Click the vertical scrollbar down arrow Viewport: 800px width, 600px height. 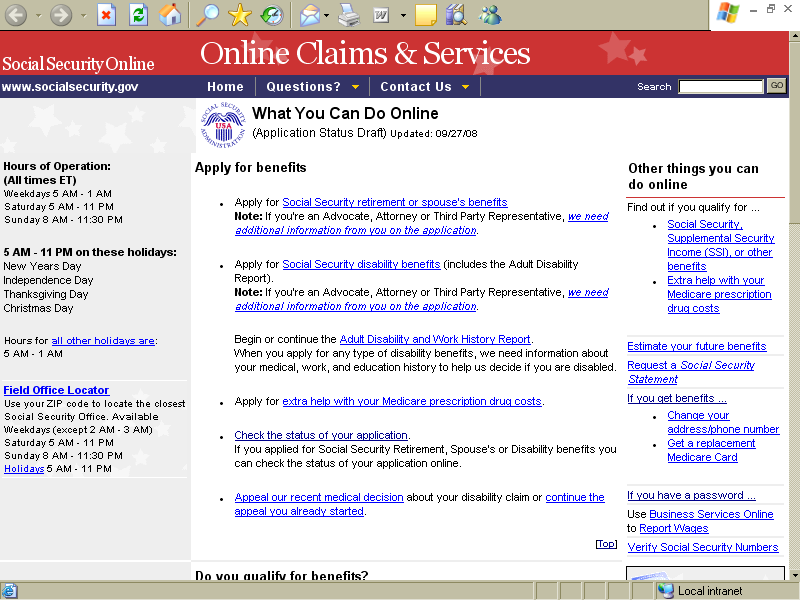[794, 574]
